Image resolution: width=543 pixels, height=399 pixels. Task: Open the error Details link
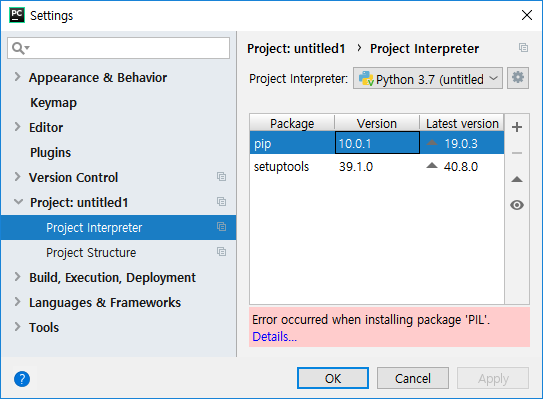pyautogui.click(x=274, y=337)
